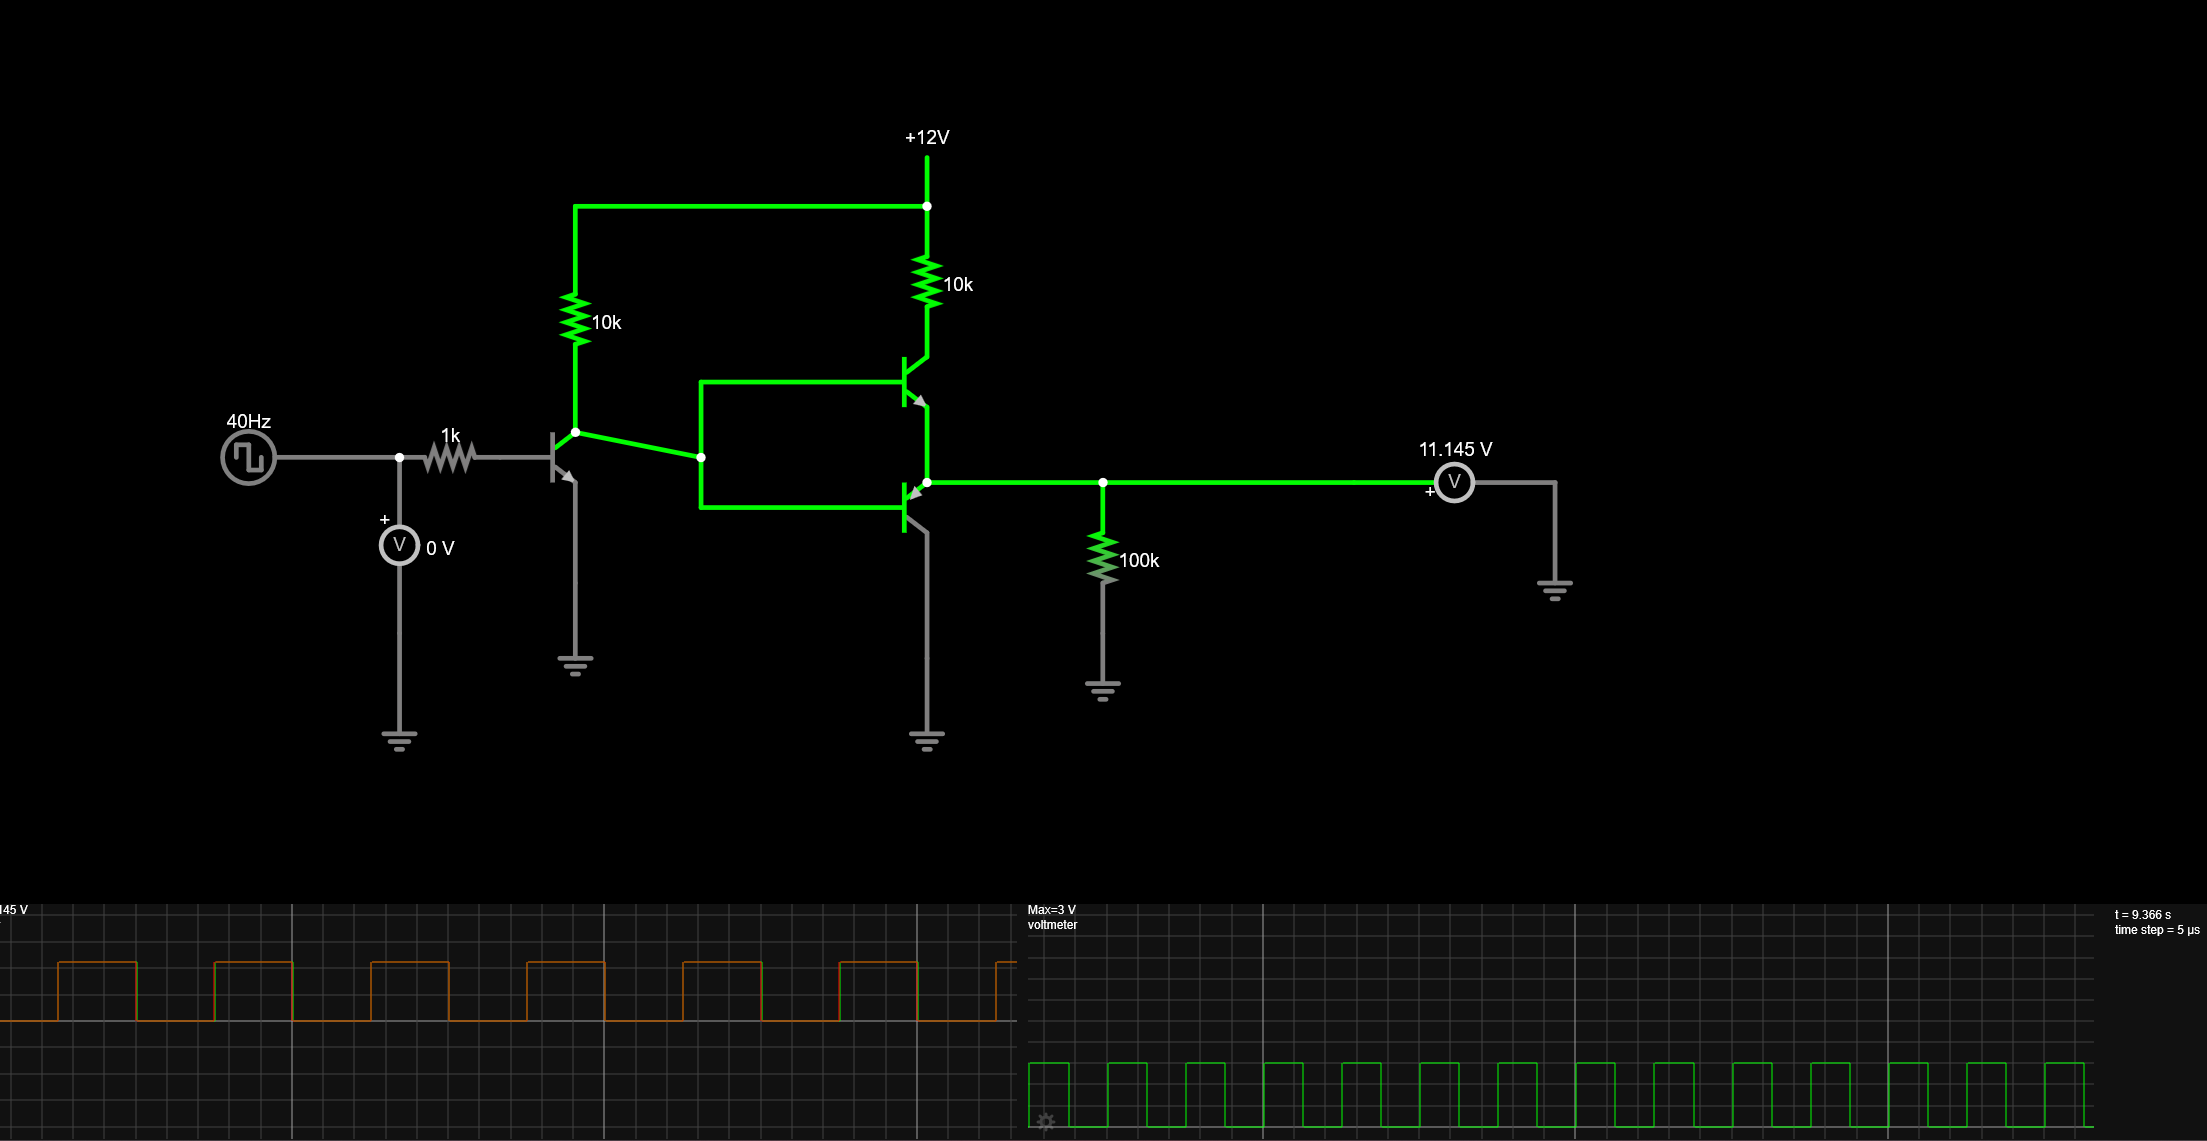This screenshot has height=1141, width=2207.
Task: Select the lower PNP transistor of output pair
Action: (x=914, y=507)
